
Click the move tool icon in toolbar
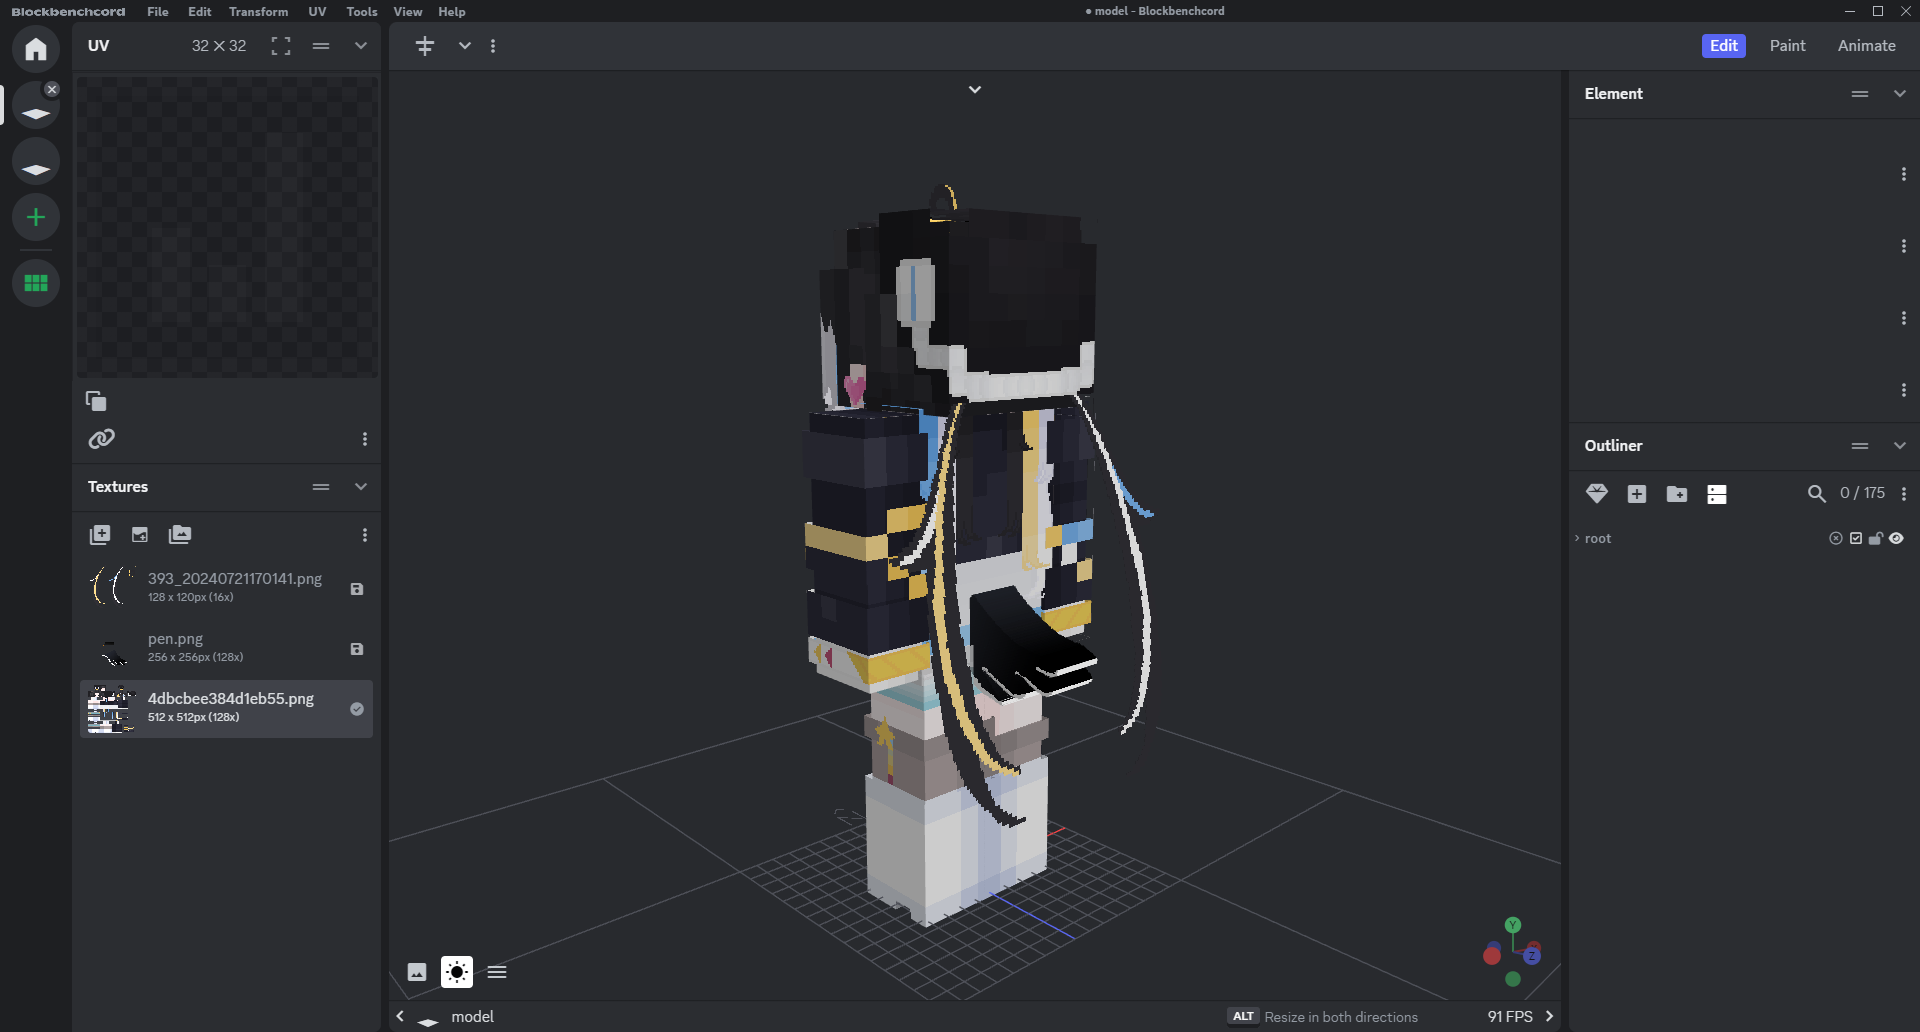(425, 46)
